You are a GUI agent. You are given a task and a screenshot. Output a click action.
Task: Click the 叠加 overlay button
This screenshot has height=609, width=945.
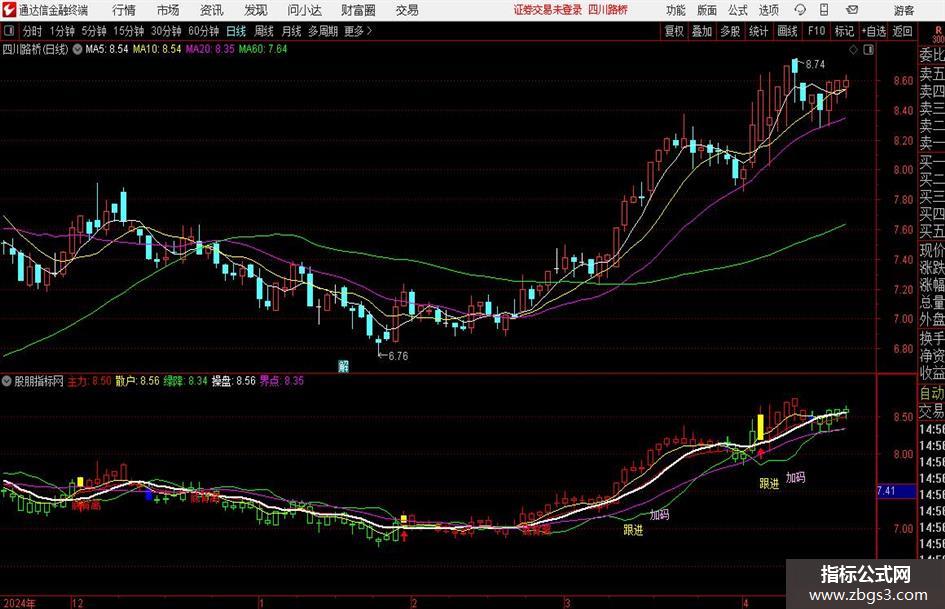[x=702, y=31]
